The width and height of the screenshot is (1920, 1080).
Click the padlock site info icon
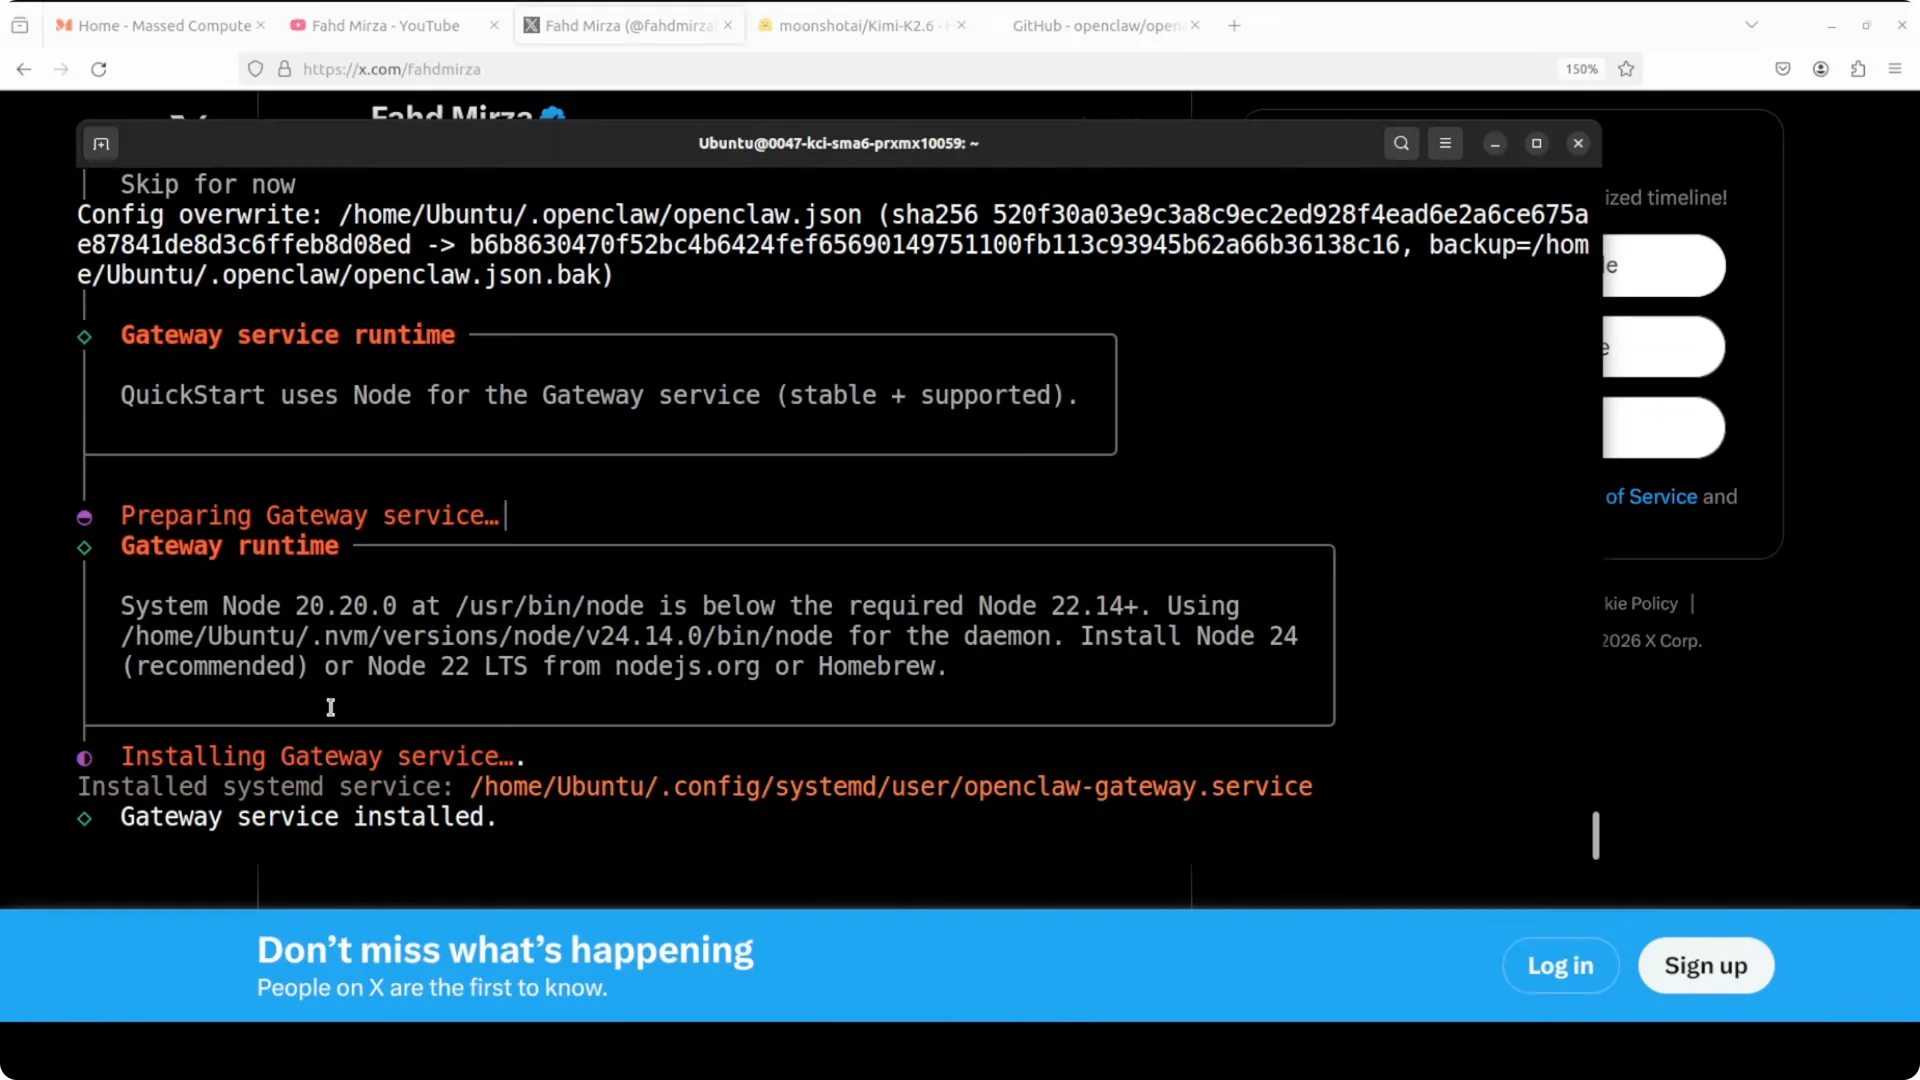(284, 69)
